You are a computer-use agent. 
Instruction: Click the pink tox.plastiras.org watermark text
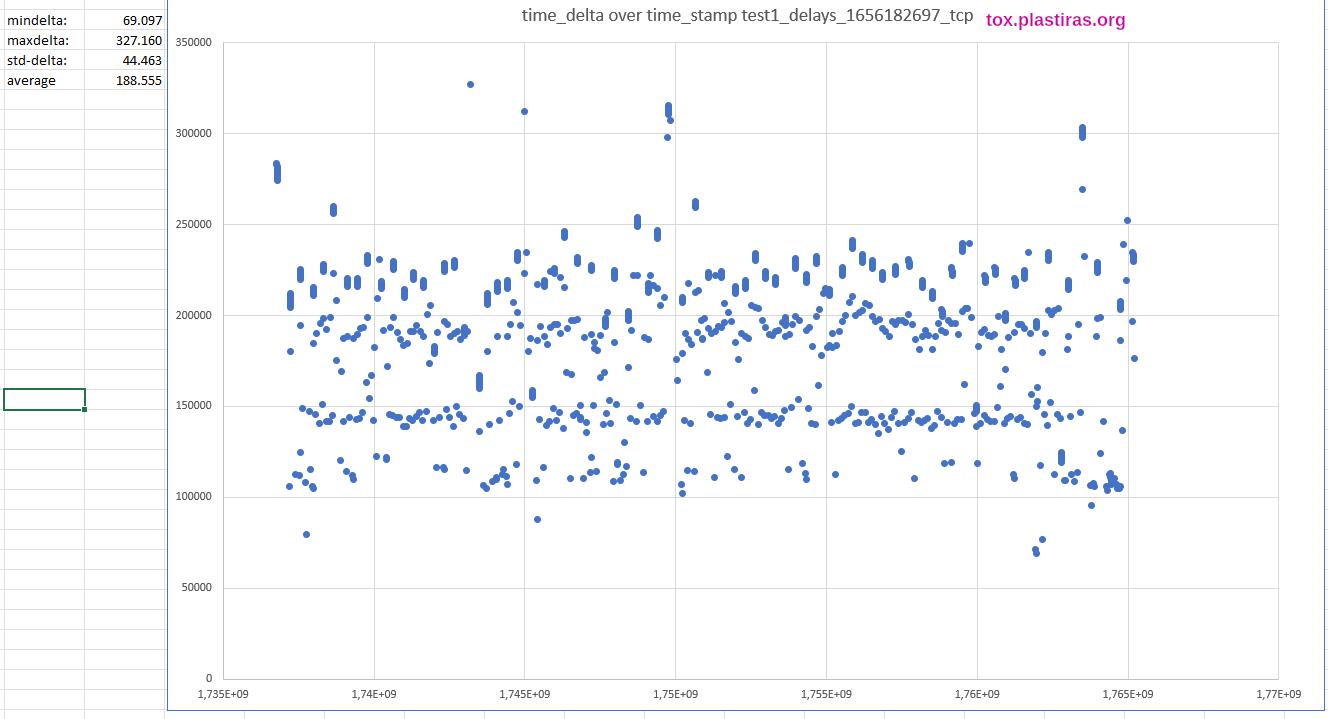[1055, 20]
